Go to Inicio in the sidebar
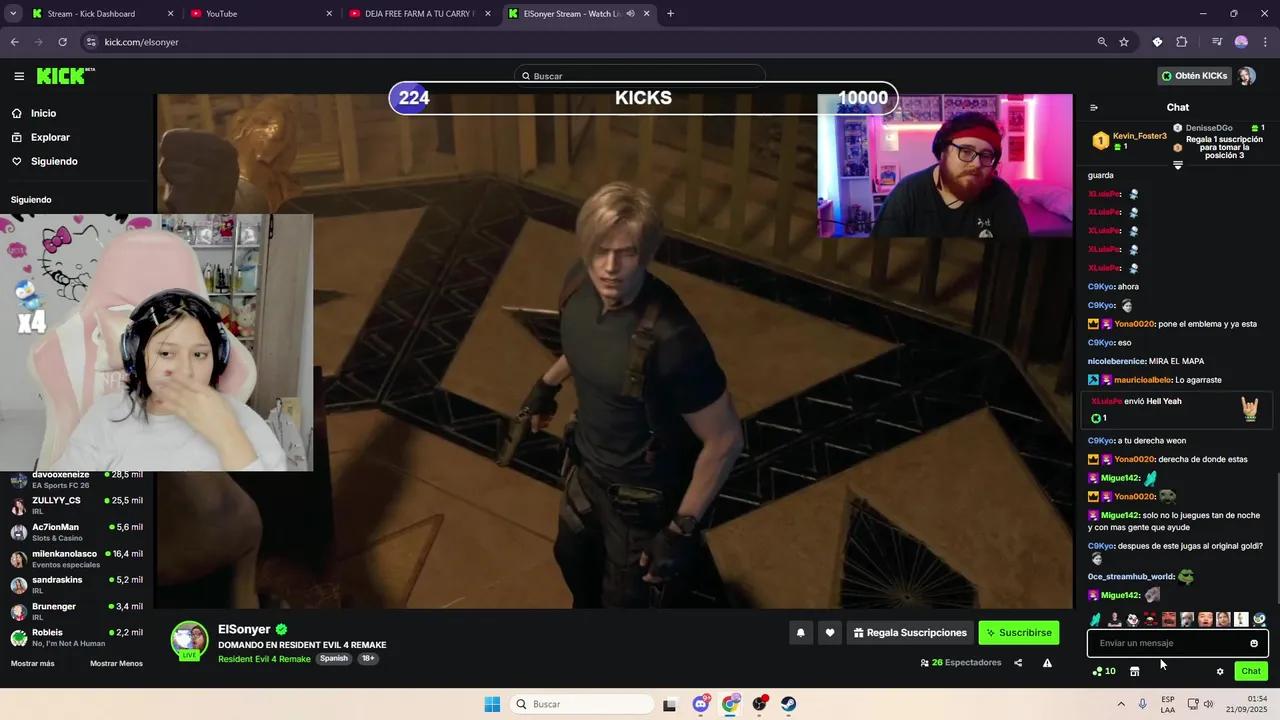This screenshot has height=720, width=1280. (43, 113)
